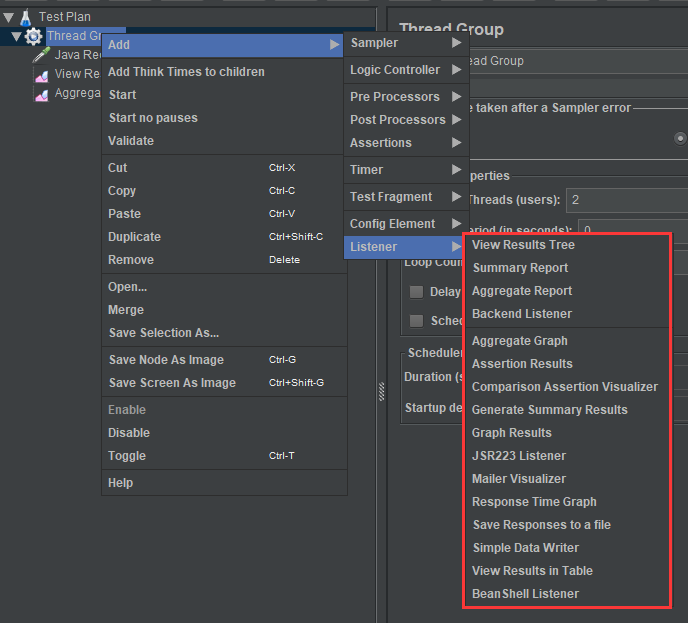Screen dimensions: 688x623
Task: Click the Test Plan flask icon
Action: click(25, 17)
